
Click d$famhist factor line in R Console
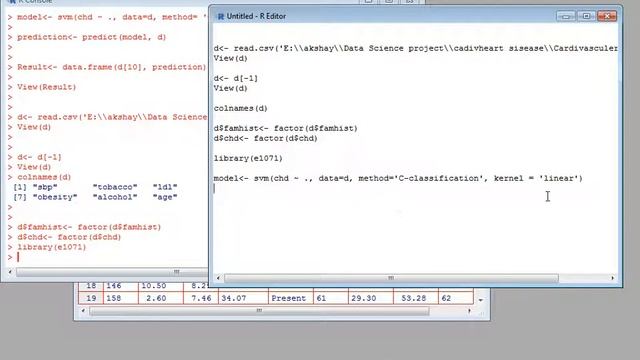coord(89,227)
